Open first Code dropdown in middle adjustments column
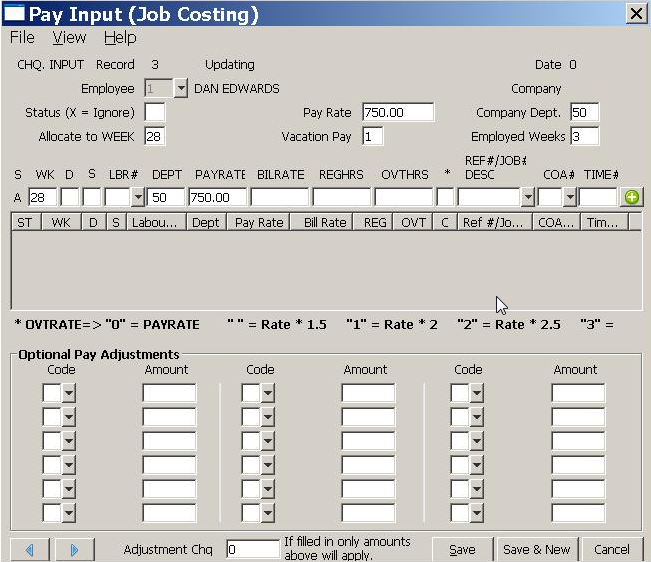 [268, 393]
